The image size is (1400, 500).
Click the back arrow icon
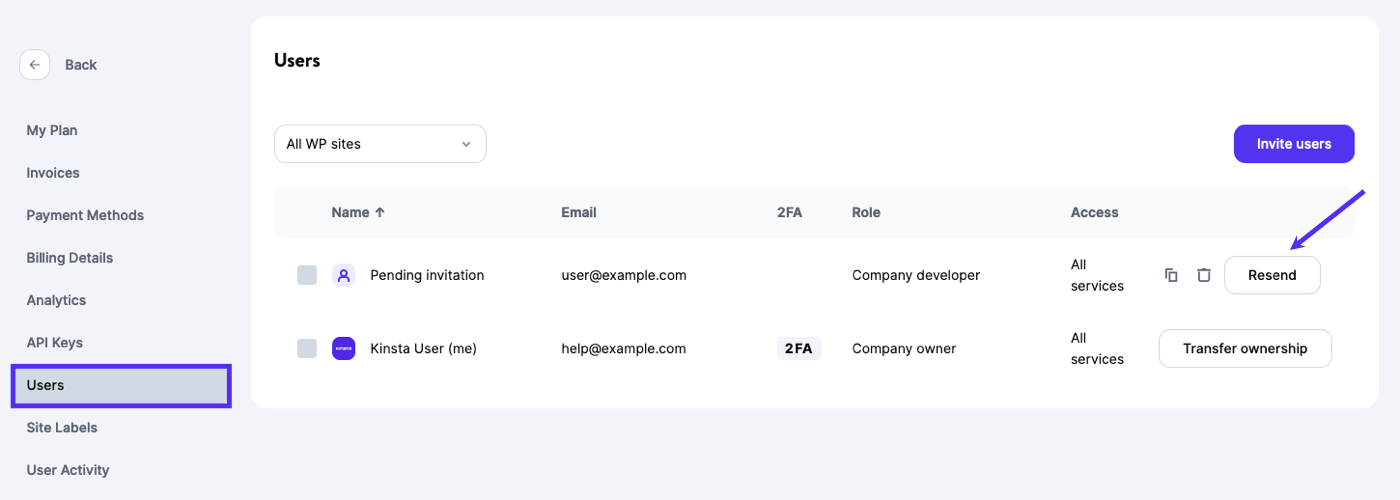(35, 65)
